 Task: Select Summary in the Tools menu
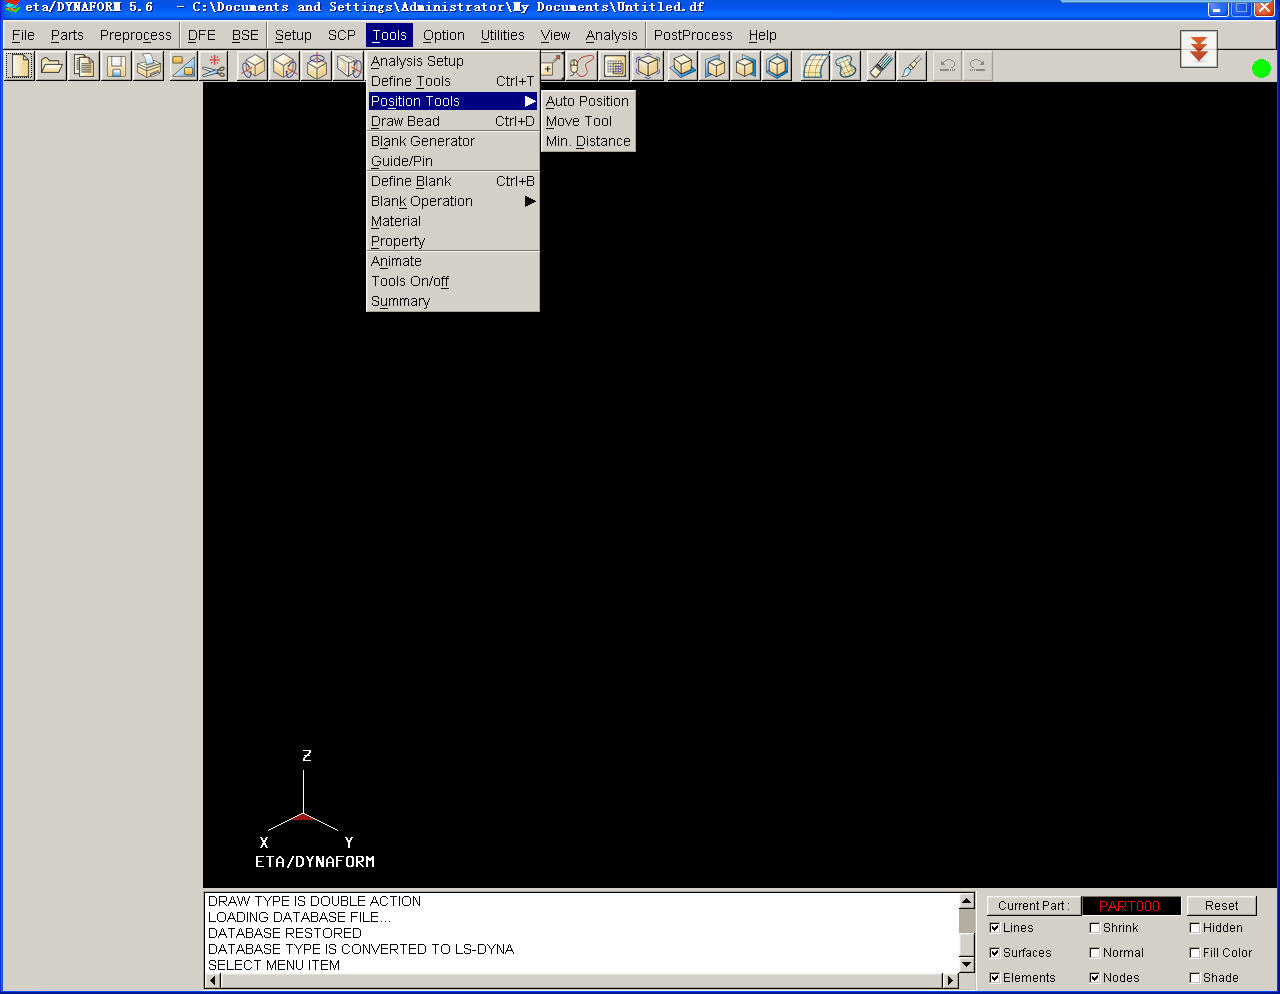pos(453,301)
